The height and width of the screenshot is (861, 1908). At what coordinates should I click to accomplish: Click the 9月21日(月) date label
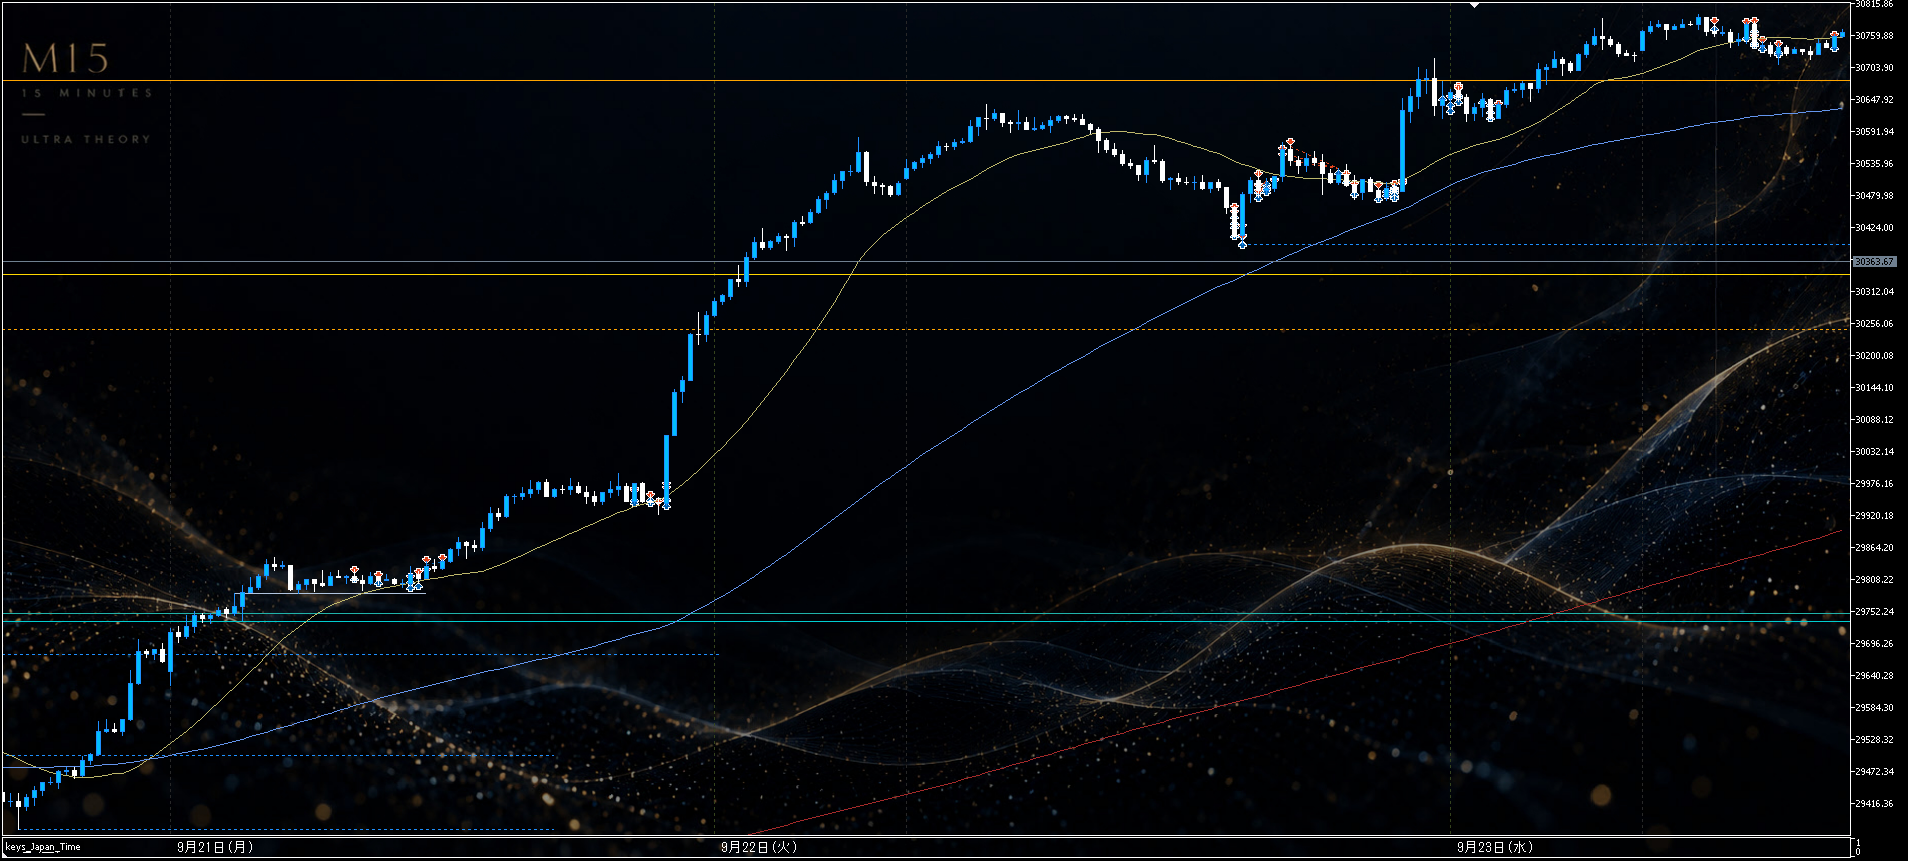coord(215,847)
